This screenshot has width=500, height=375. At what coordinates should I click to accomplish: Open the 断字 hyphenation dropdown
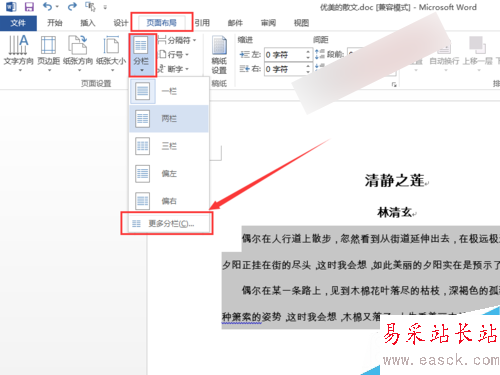tap(173, 69)
